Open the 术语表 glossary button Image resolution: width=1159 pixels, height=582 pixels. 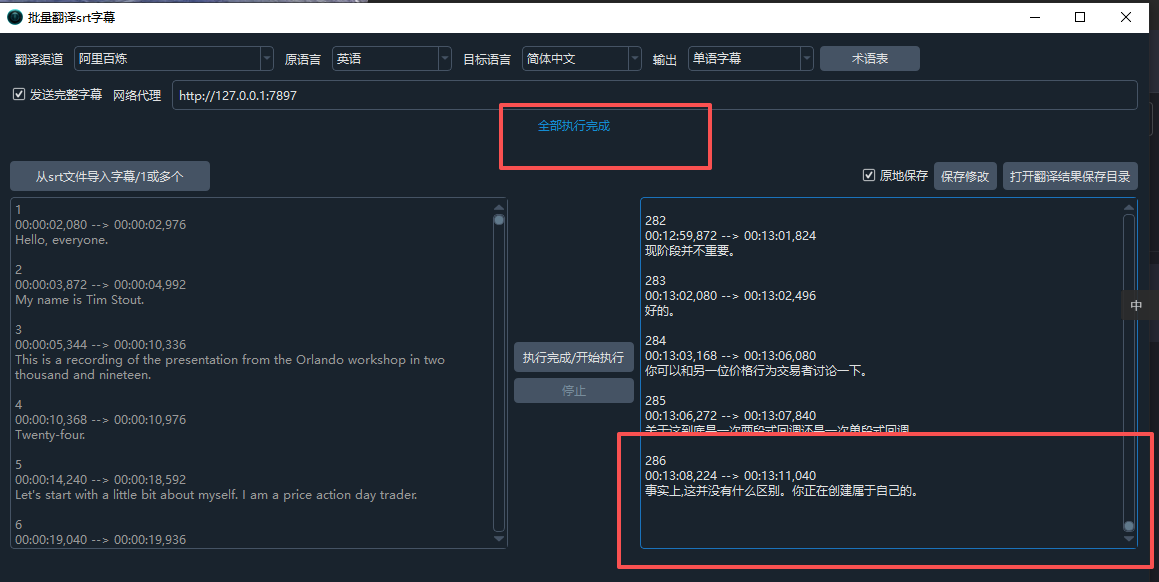pyautogui.click(x=869, y=59)
